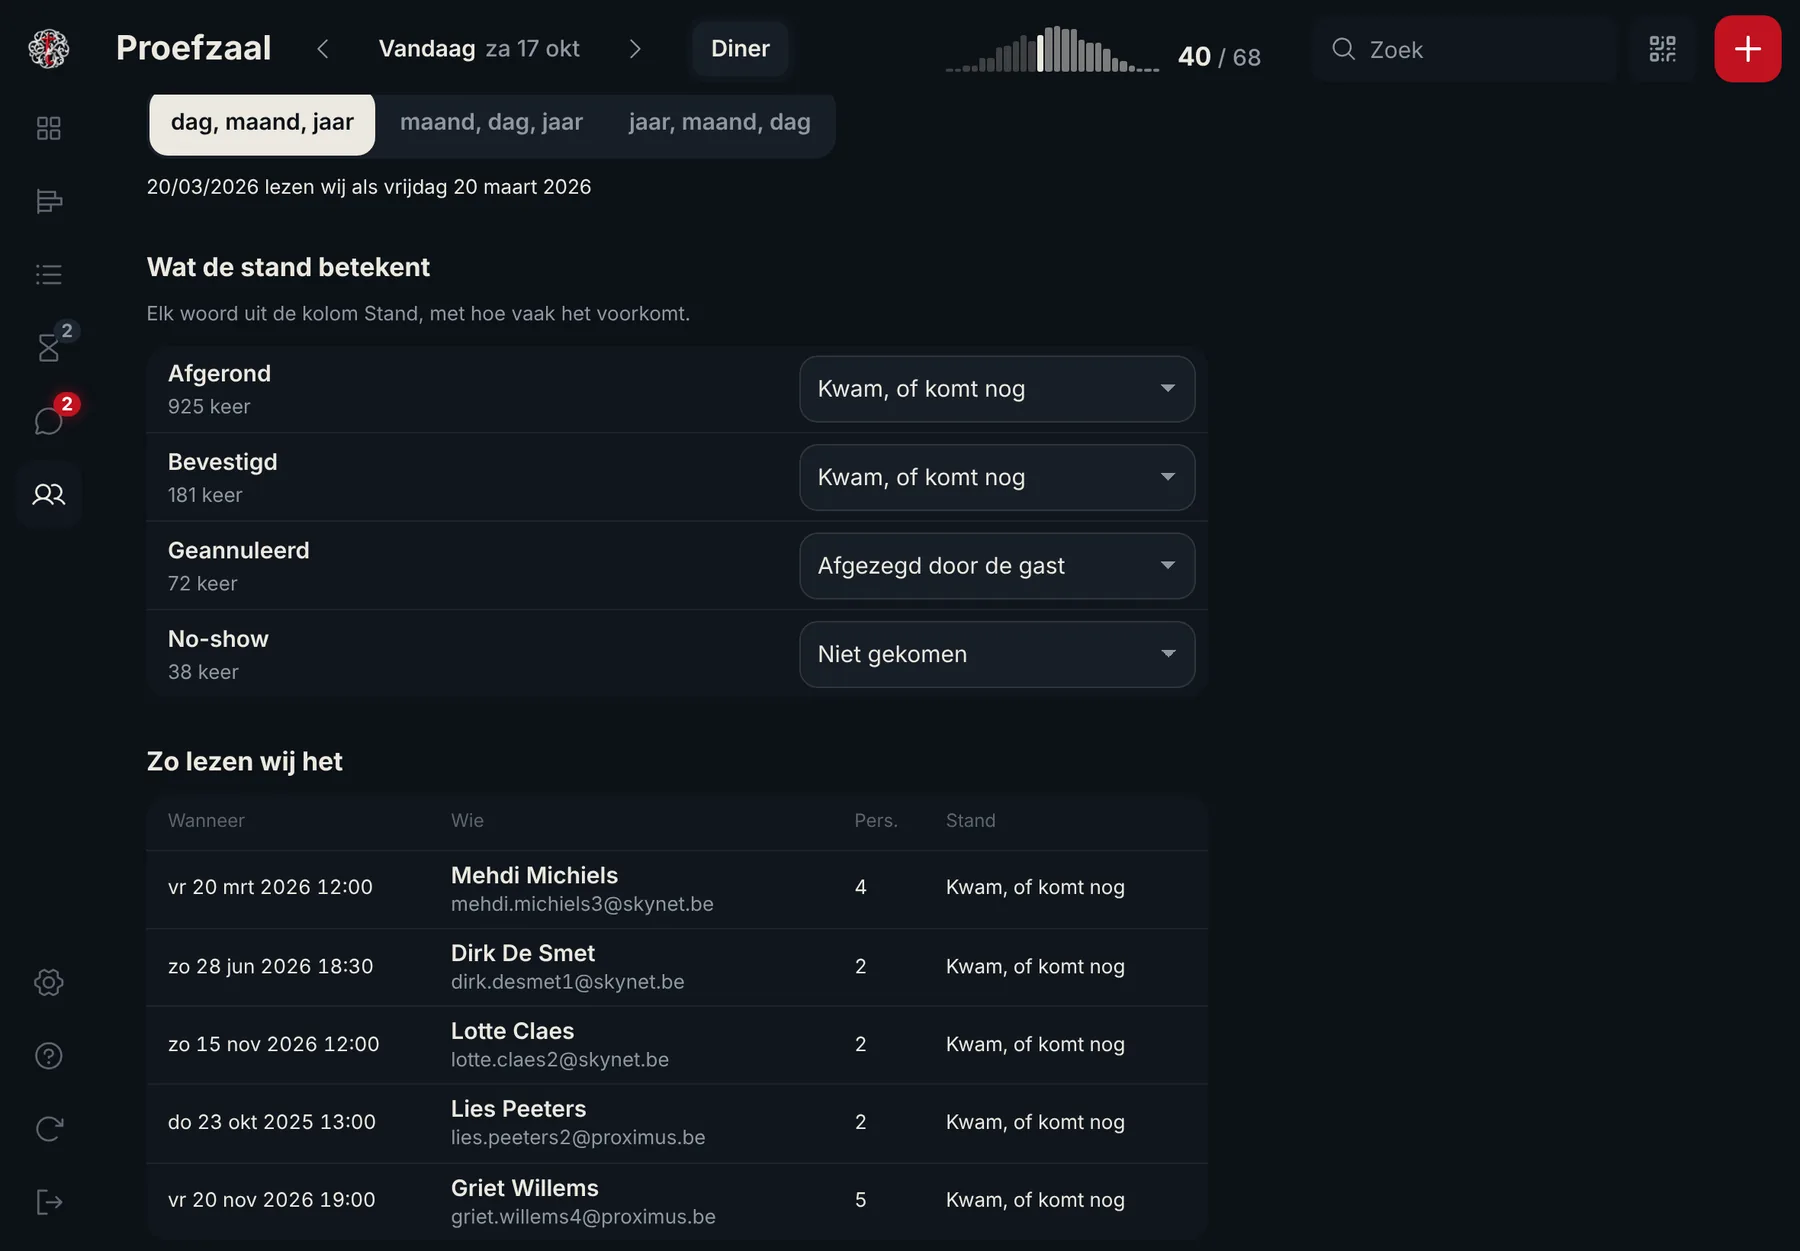Click the Pers. column header
This screenshot has height=1251, width=1800.
point(876,820)
